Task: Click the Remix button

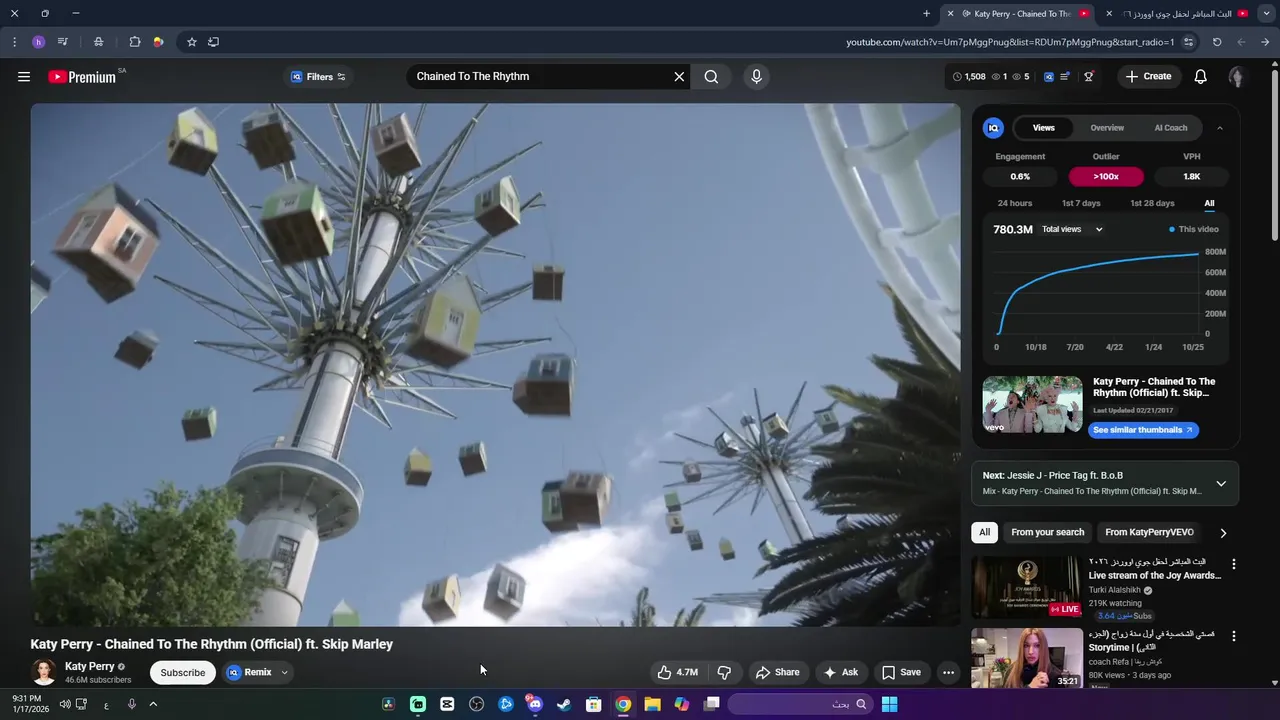Action: point(249,672)
